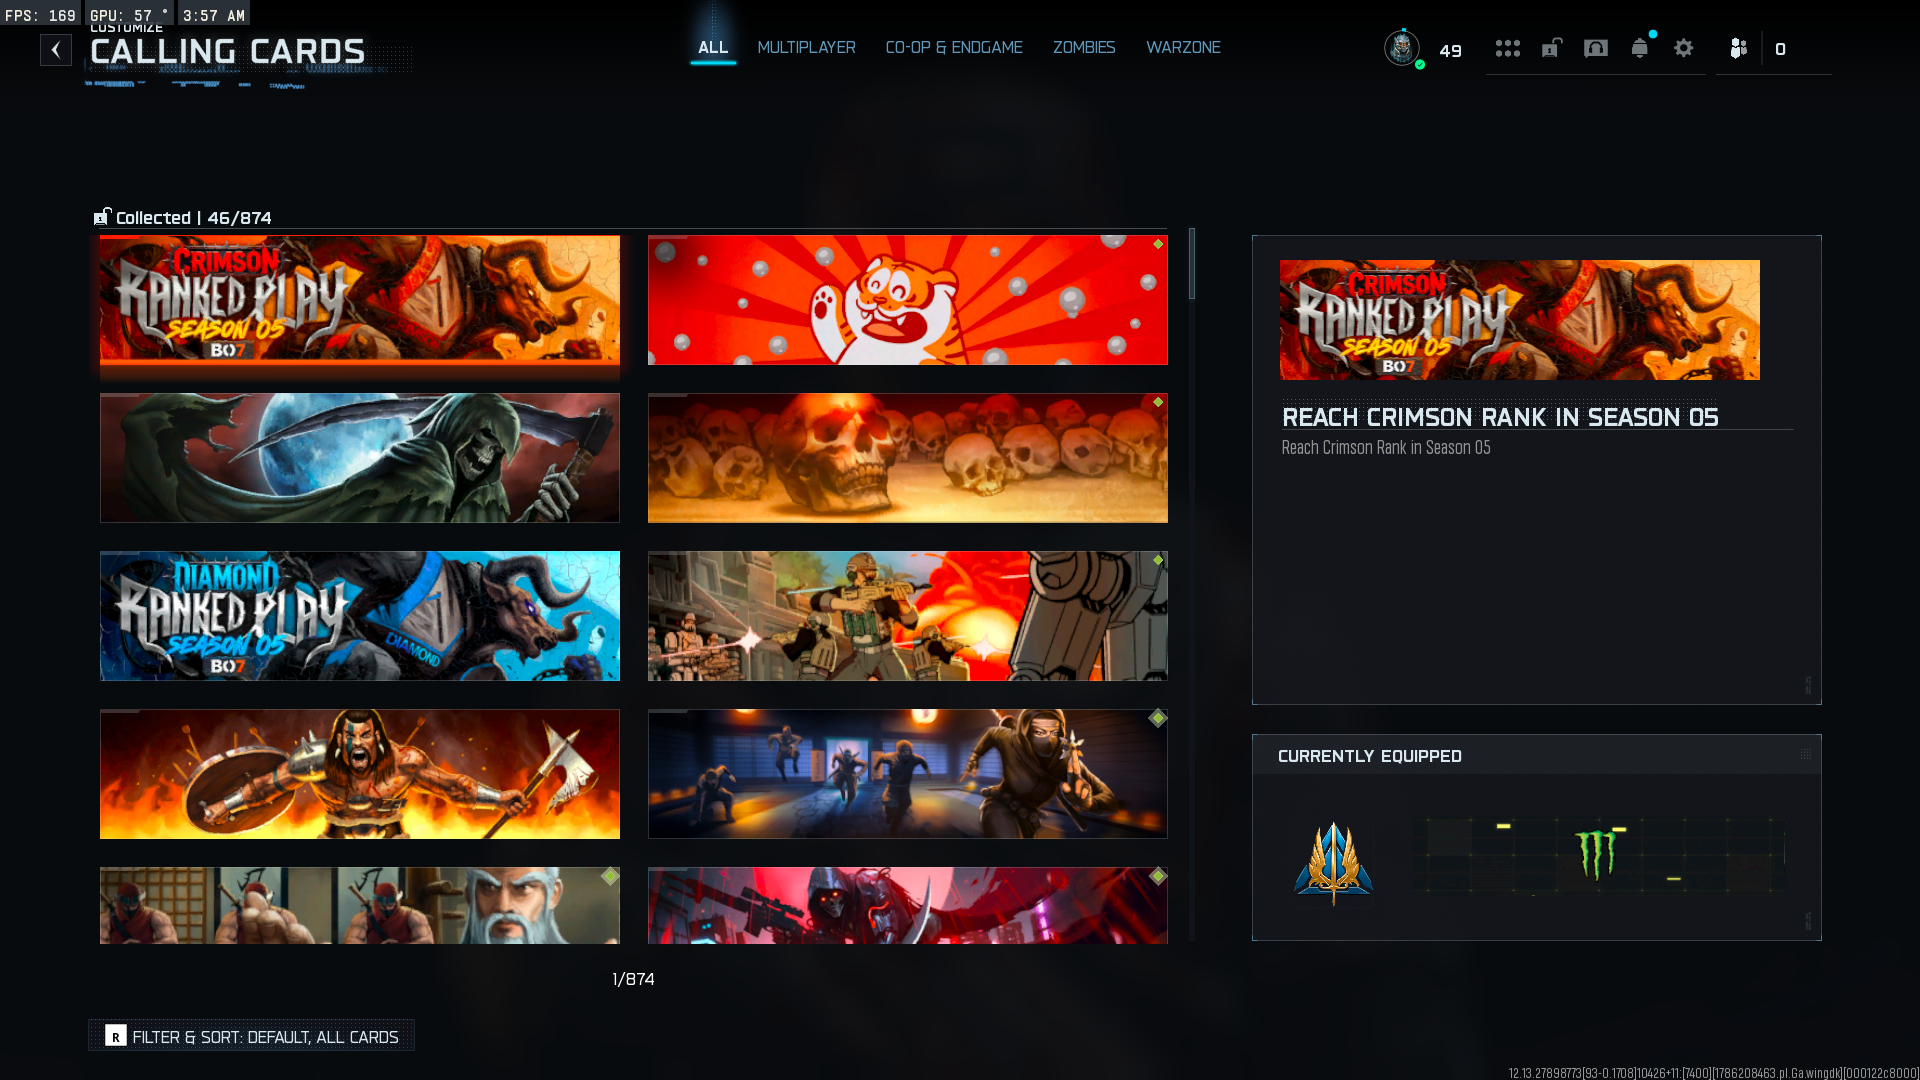Screen dimensions: 1920x1080
Task: Open the six-dot grid menu icon
Action: click(1508, 48)
